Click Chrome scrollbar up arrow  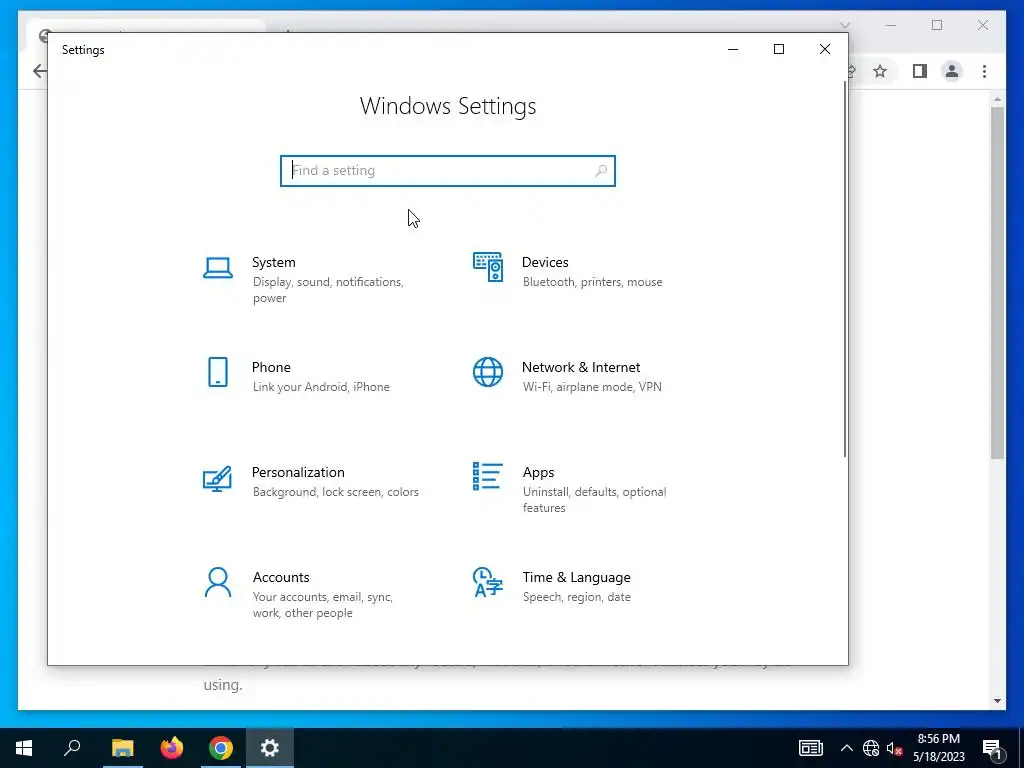997,99
